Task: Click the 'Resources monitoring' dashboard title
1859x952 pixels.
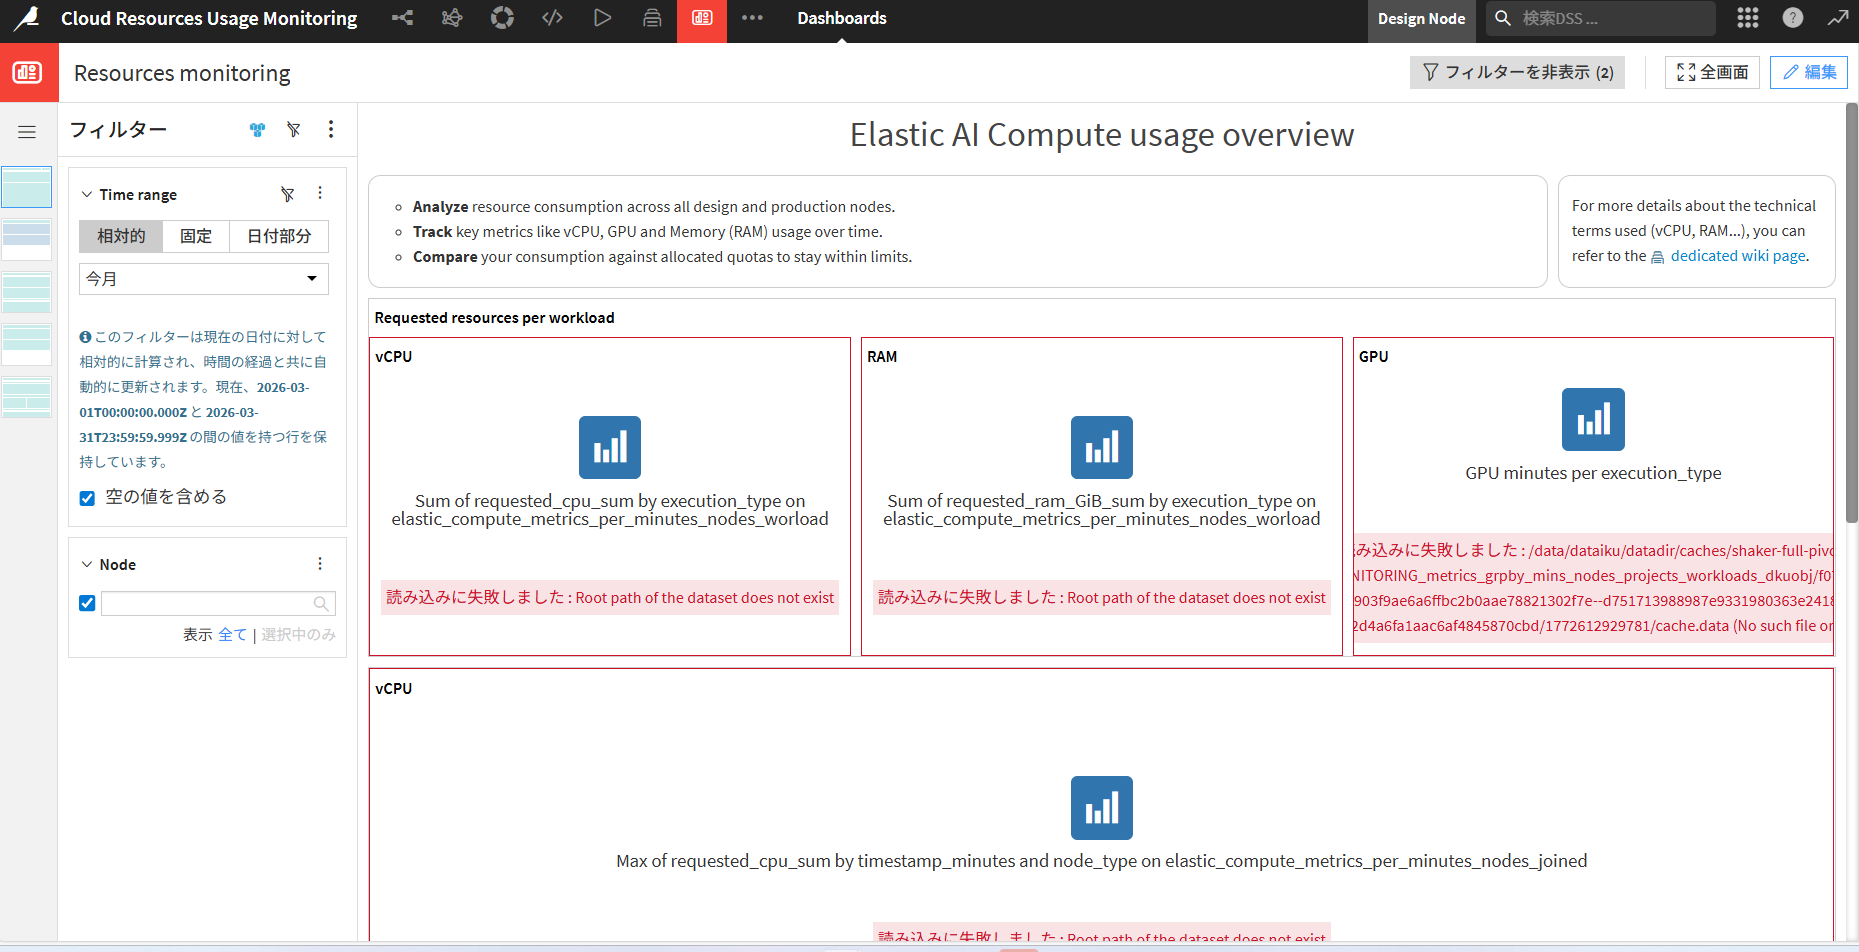Action: tap(182, 73)
